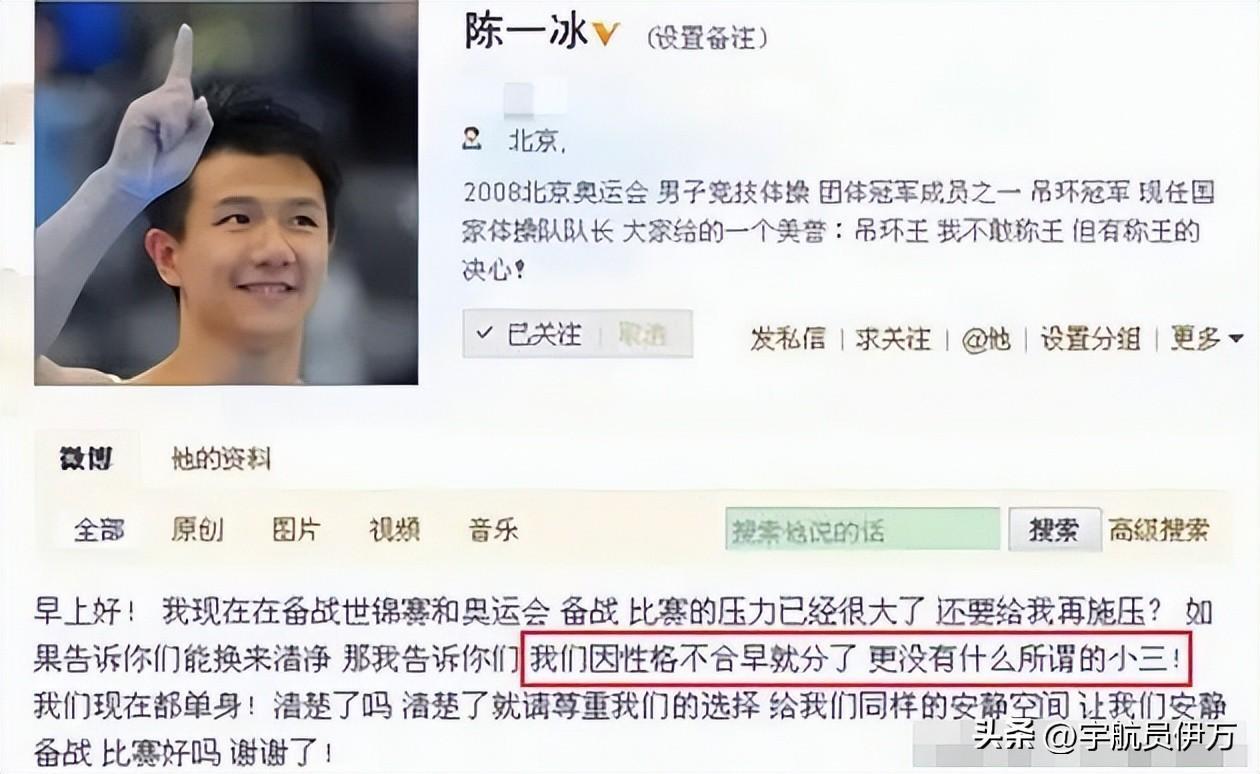Filter posts by 视频
1260x774 pixels.
coord(394,529)
